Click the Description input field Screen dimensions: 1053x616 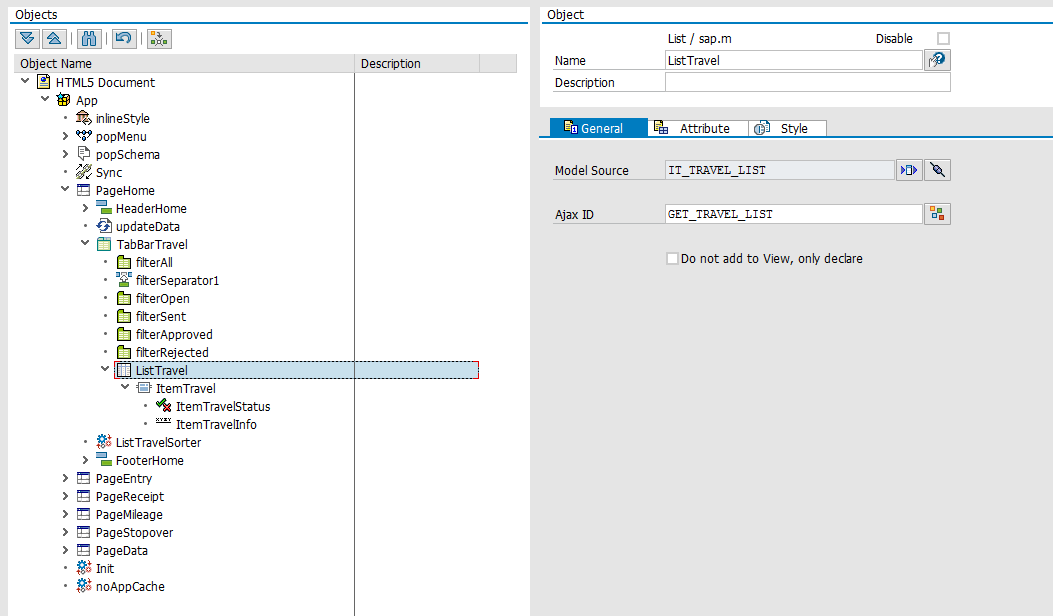coord(807,83)
